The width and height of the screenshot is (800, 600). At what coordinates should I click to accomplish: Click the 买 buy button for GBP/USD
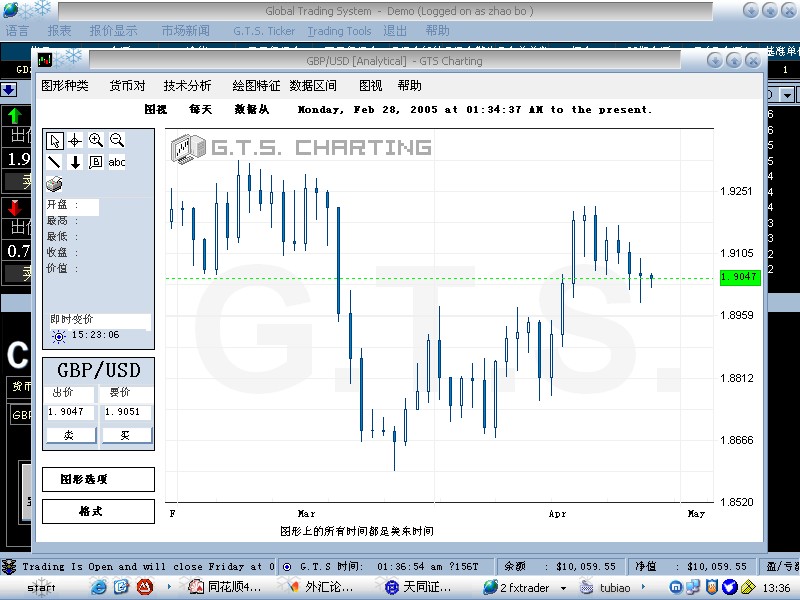pos(127,435)
